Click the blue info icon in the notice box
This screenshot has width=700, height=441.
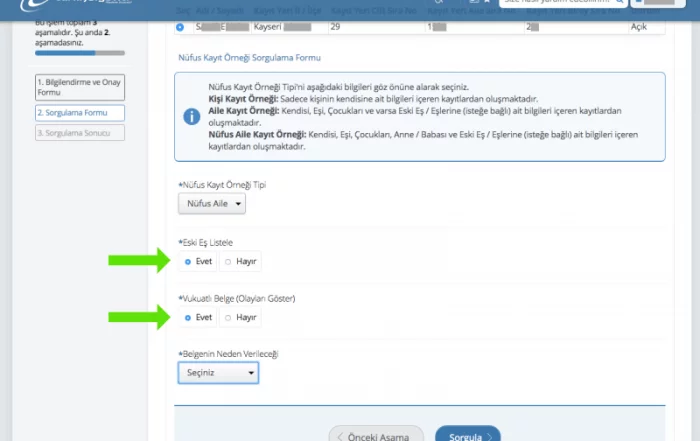(192, 116)
